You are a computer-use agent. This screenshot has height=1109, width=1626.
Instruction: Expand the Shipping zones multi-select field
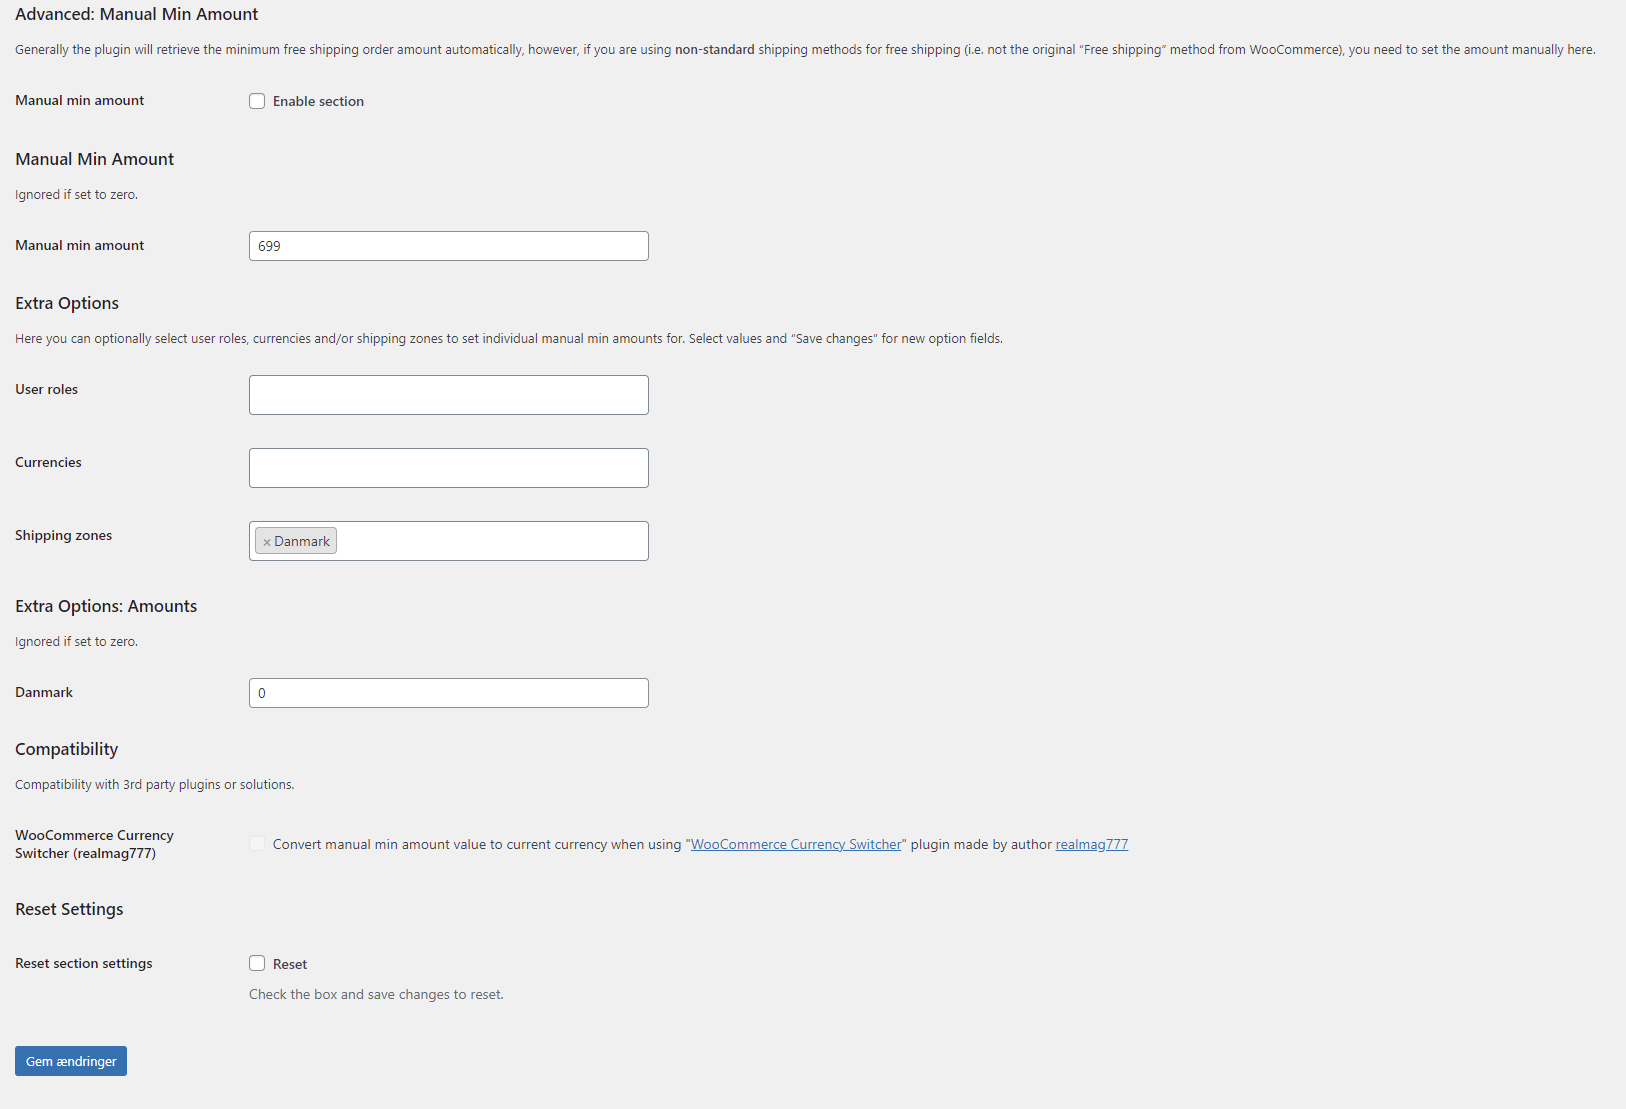click(449, 541)
